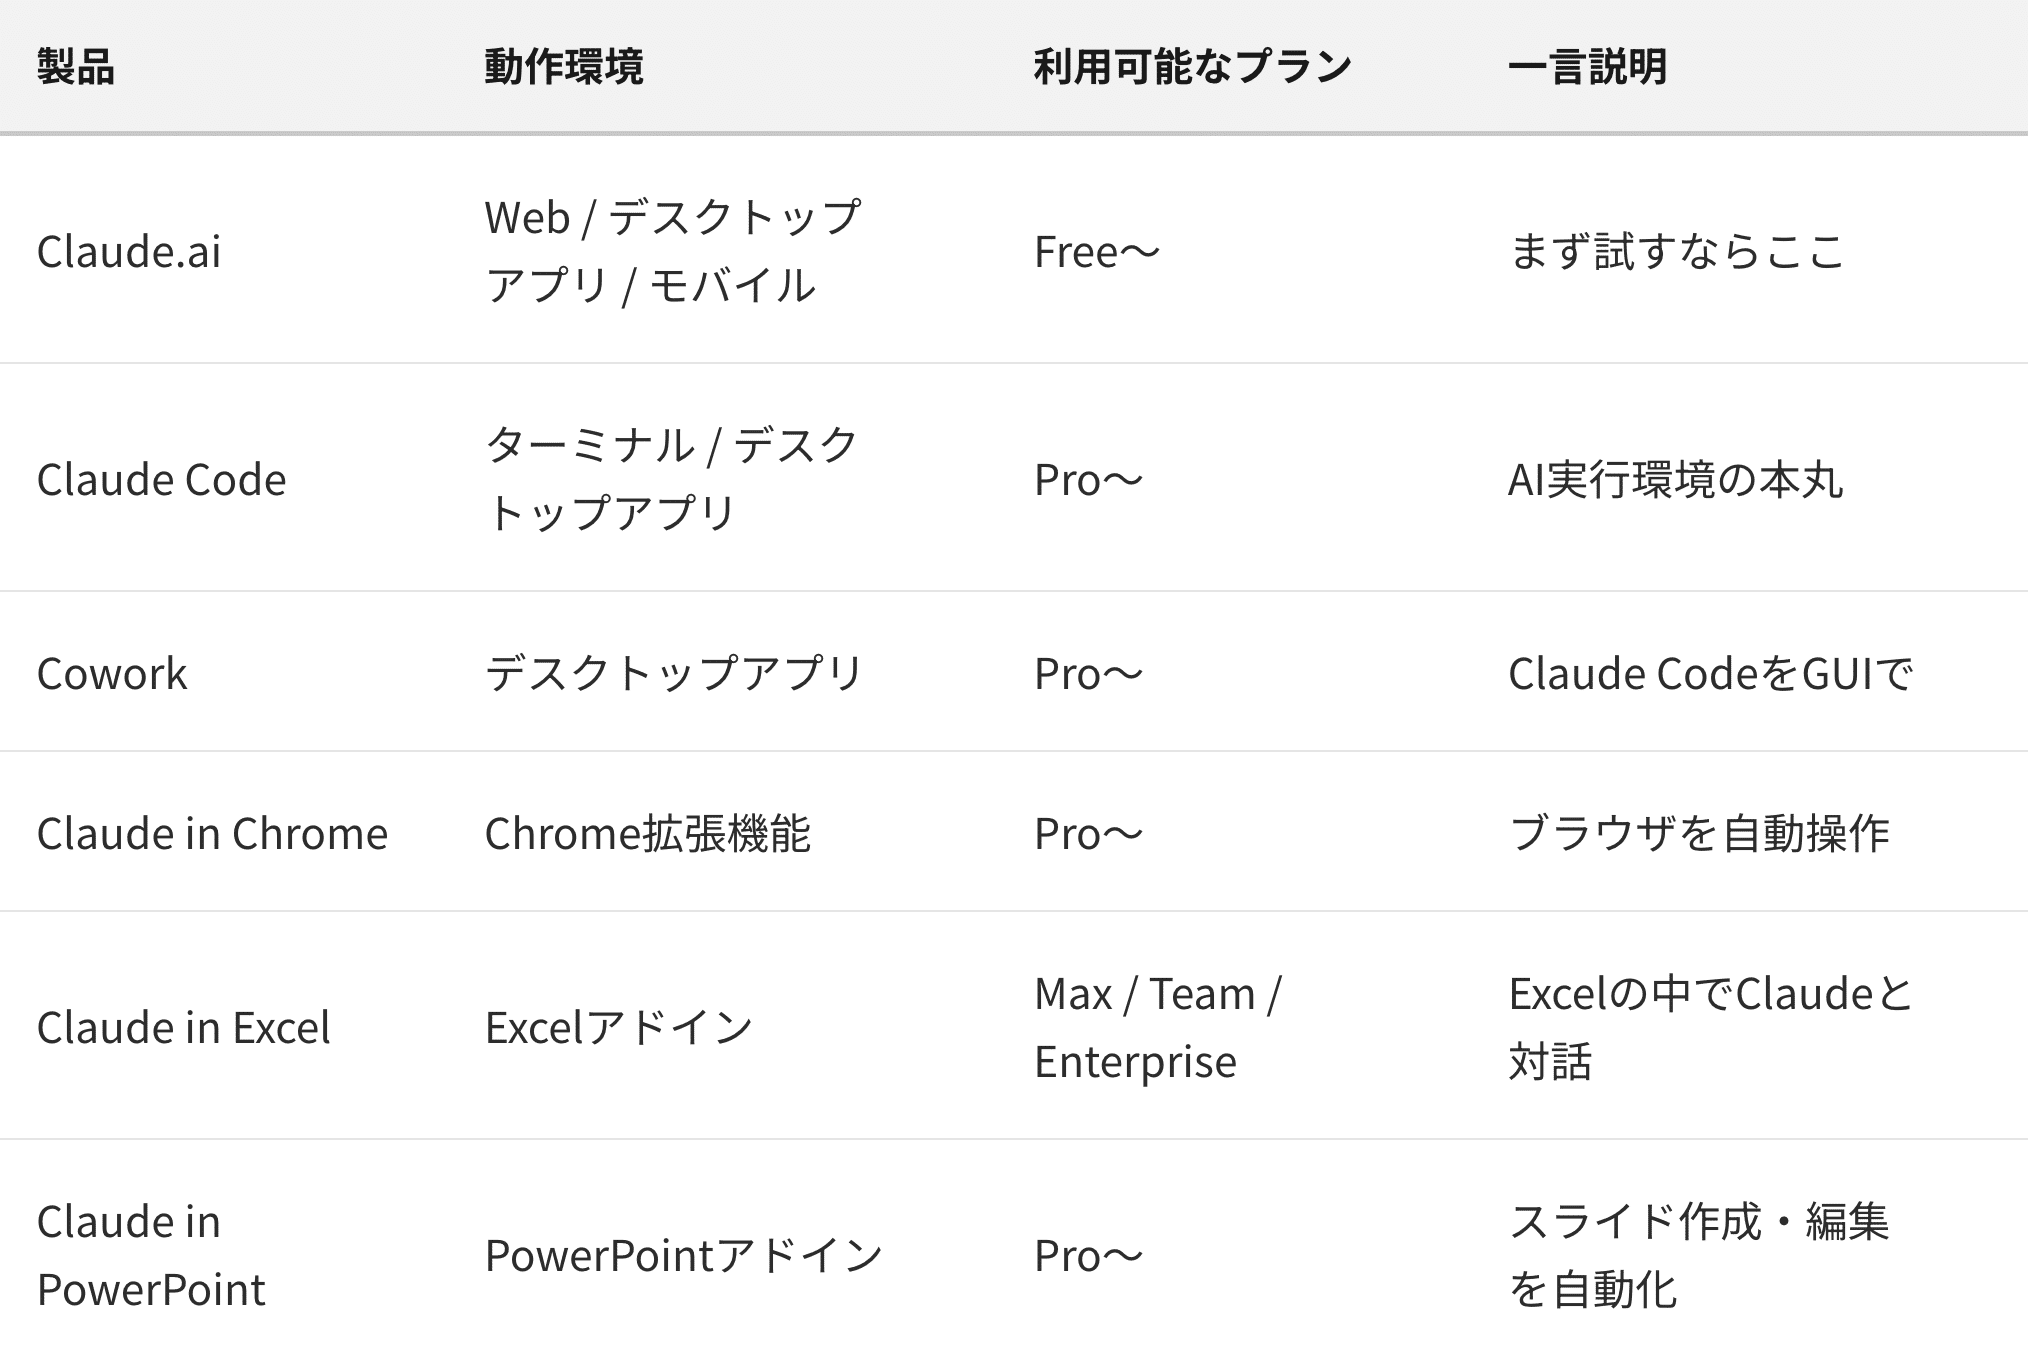Click the Free〜 plan cell
Image resolution: width=2028 pixels, height=1372 pixels.
pyautogui.click(x=1096, y=251)
